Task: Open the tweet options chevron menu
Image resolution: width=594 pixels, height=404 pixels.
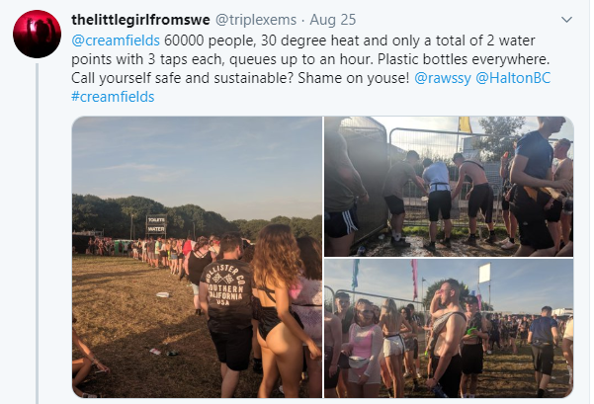Action: (566, 20)
